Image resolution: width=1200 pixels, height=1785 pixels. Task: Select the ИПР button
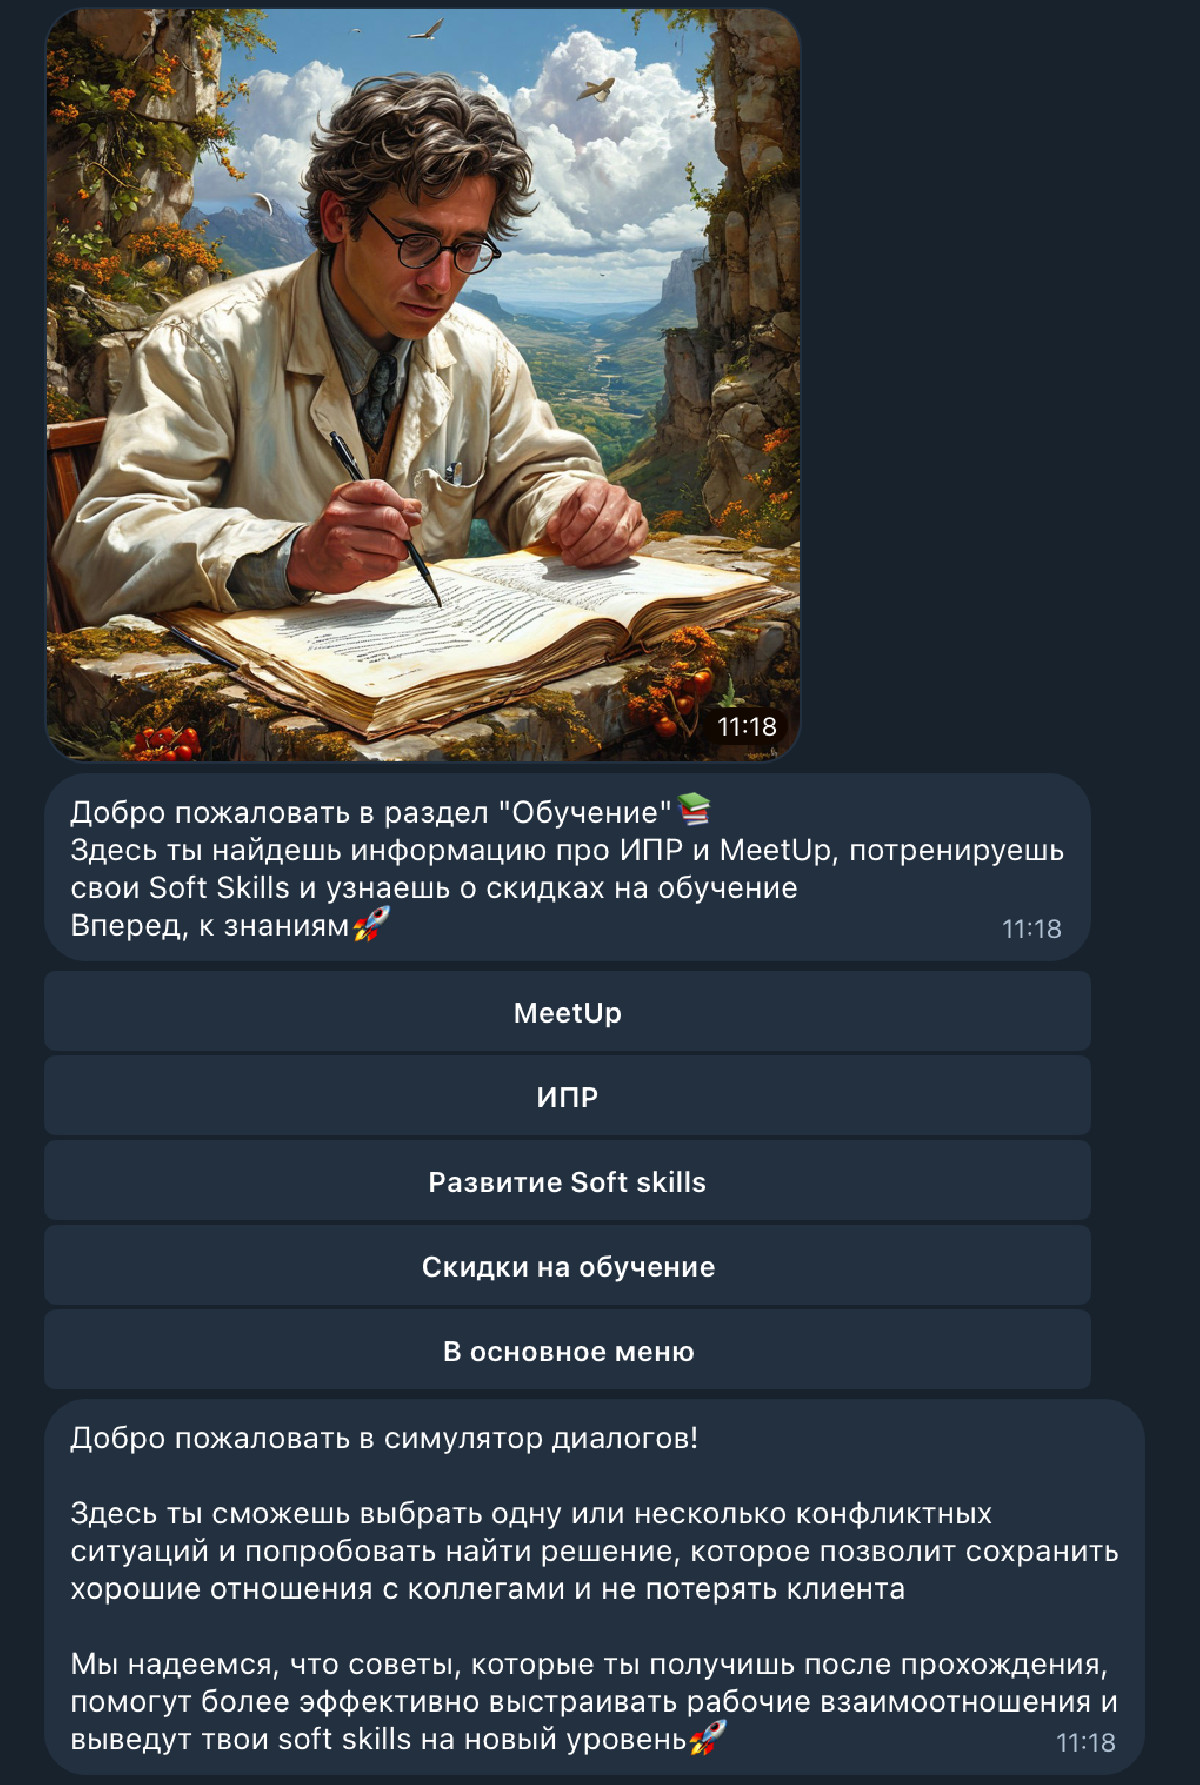pos(567,1096)
